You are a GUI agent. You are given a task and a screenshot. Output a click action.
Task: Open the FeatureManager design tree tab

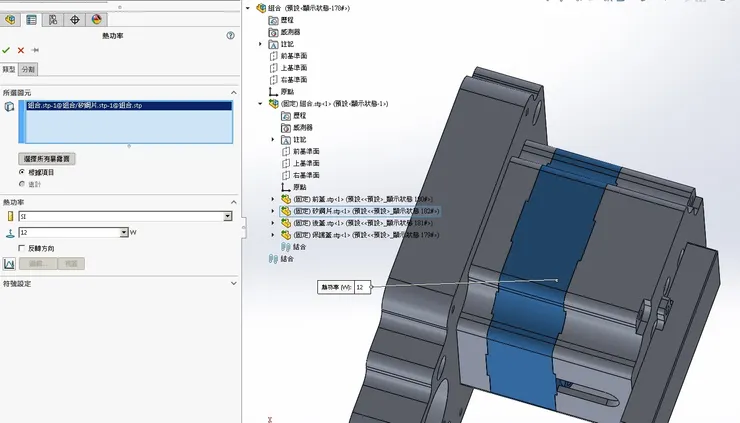[10, 19]
